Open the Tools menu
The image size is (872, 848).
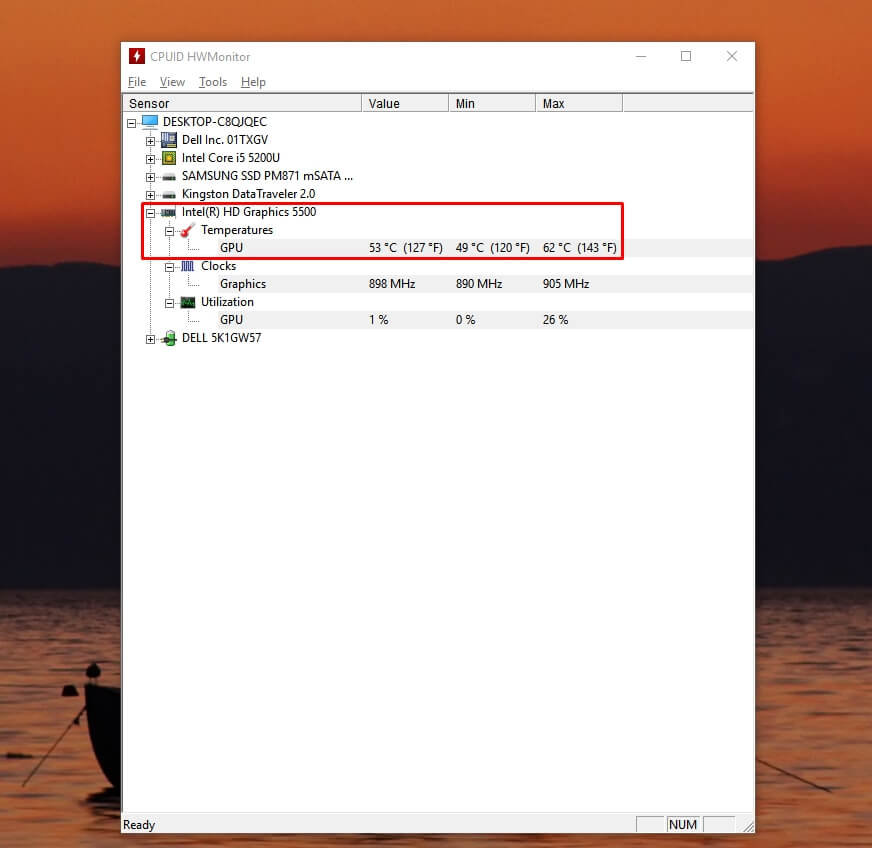pos(212,82)
